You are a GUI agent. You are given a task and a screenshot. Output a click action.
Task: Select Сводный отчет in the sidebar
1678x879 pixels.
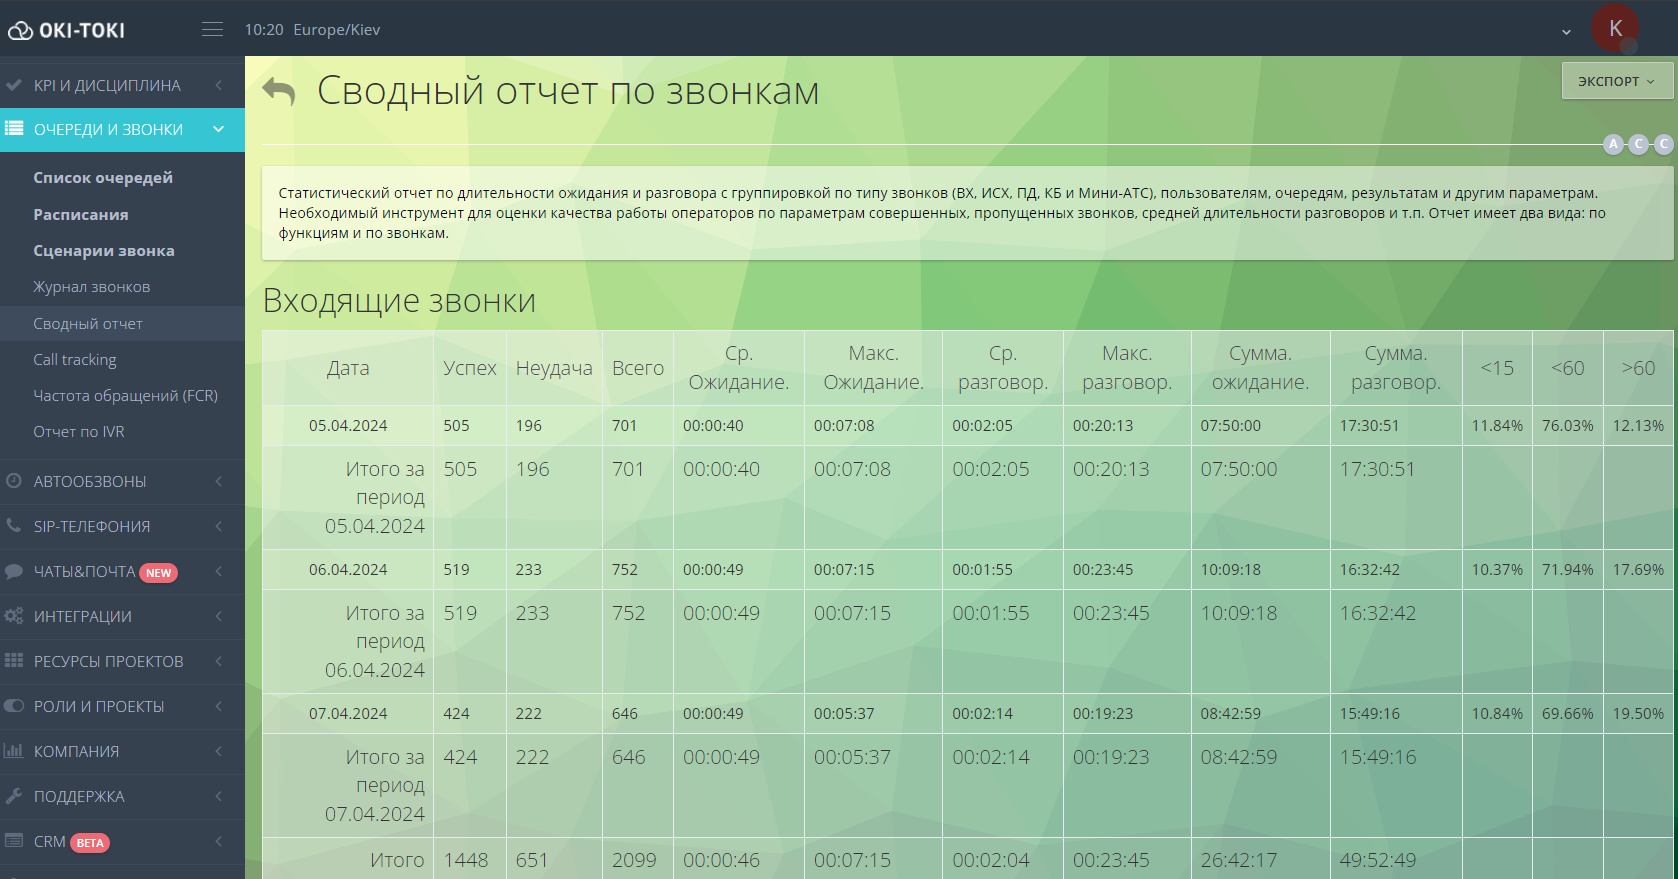(x=88, y=323)
